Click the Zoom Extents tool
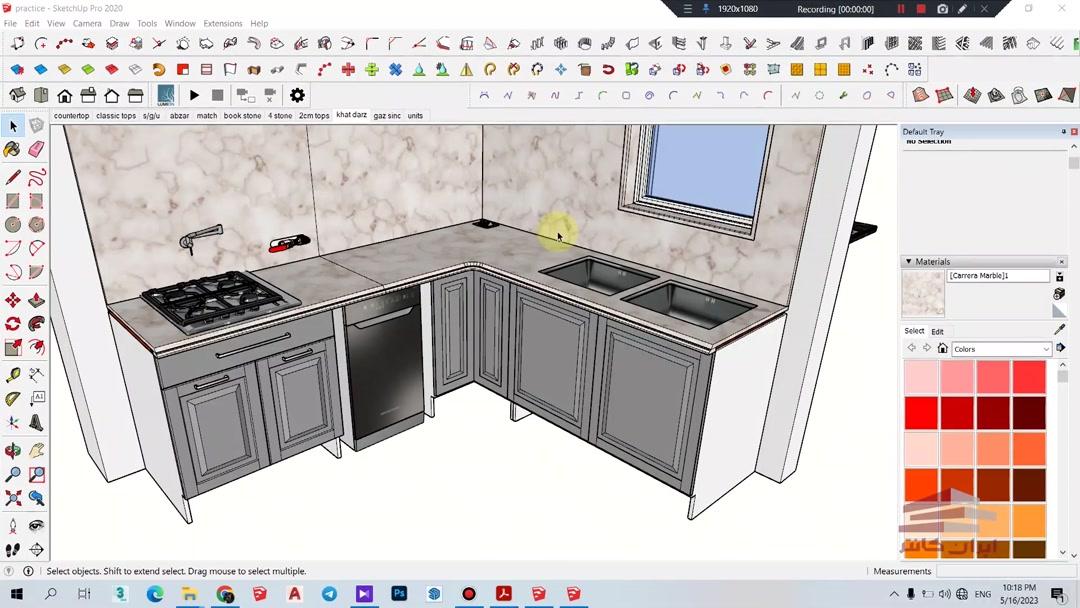1080x608 pixels. point(13,498)
